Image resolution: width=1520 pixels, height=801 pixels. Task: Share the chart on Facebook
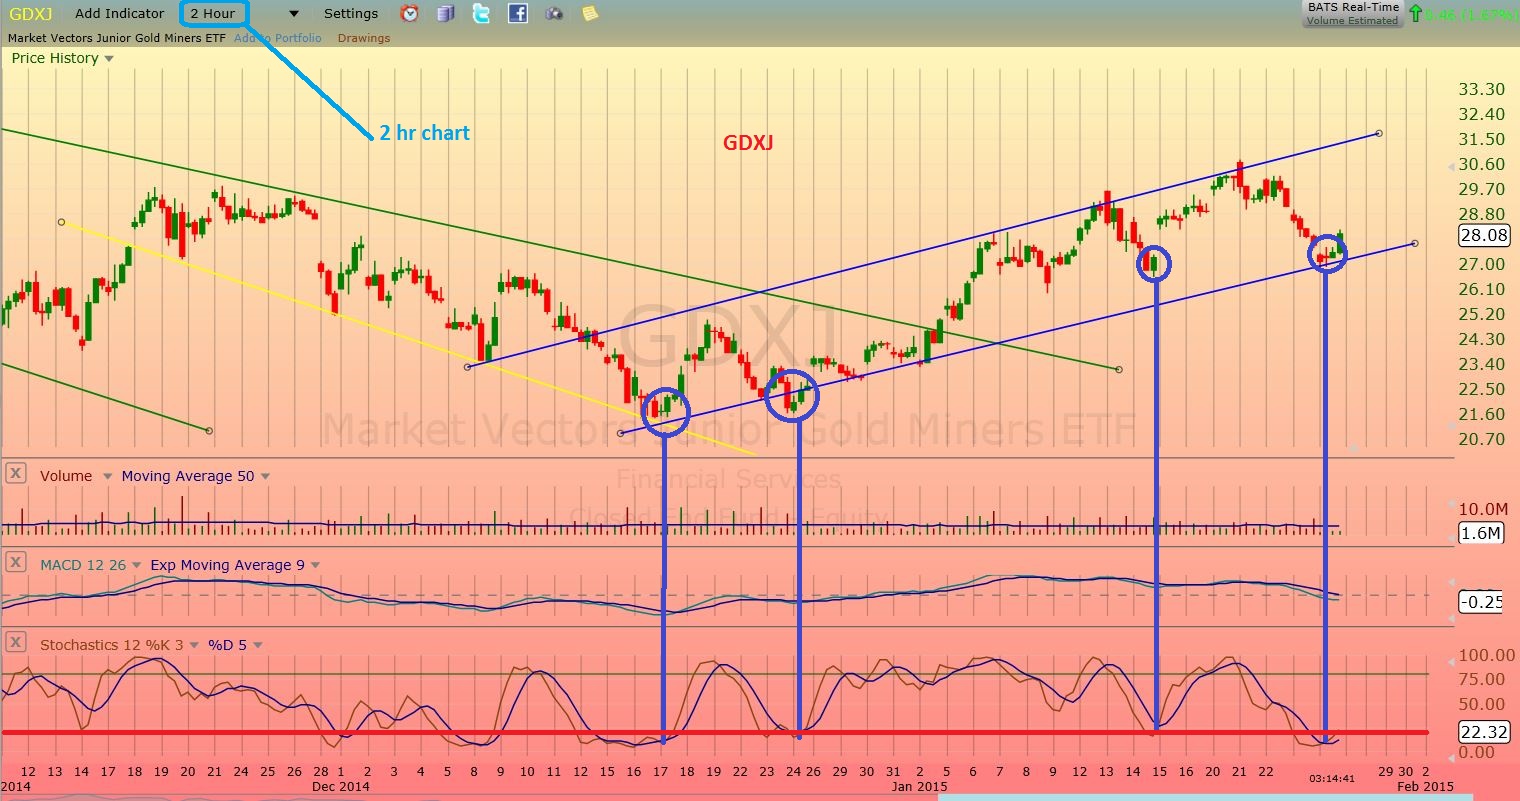[x=518, y=14]
